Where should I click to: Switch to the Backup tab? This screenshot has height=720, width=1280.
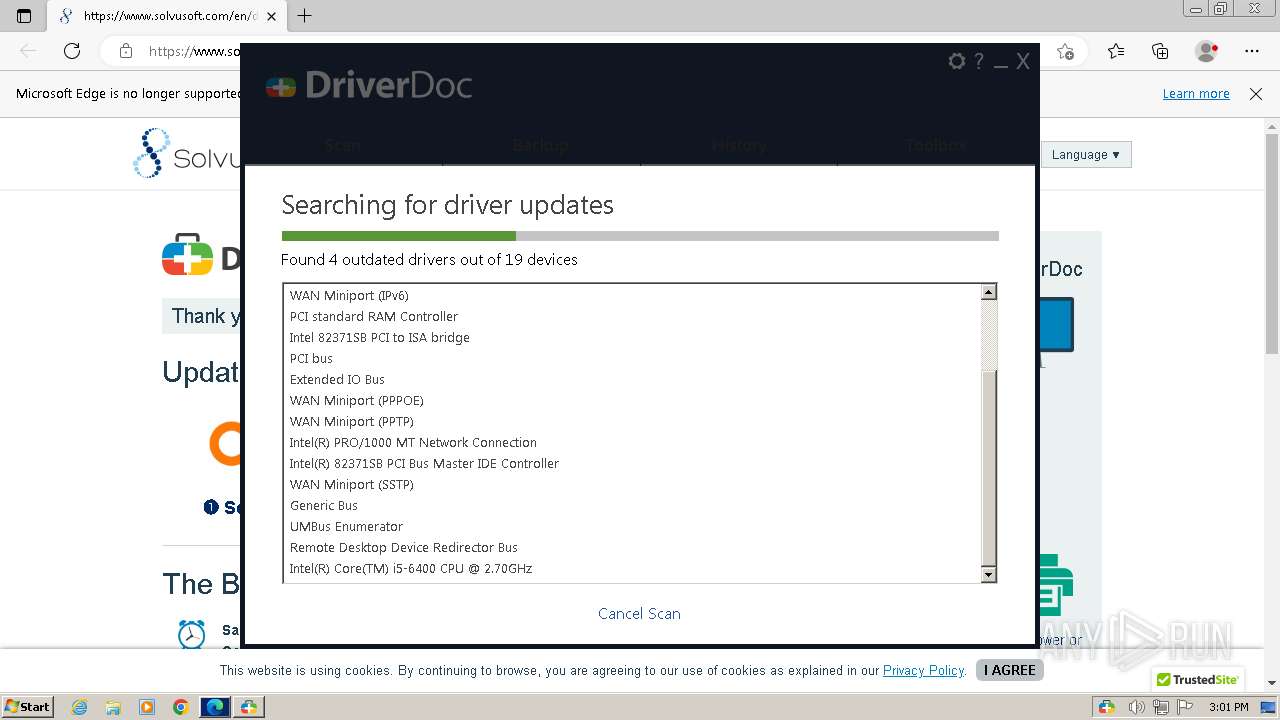[x=540, y=145]
